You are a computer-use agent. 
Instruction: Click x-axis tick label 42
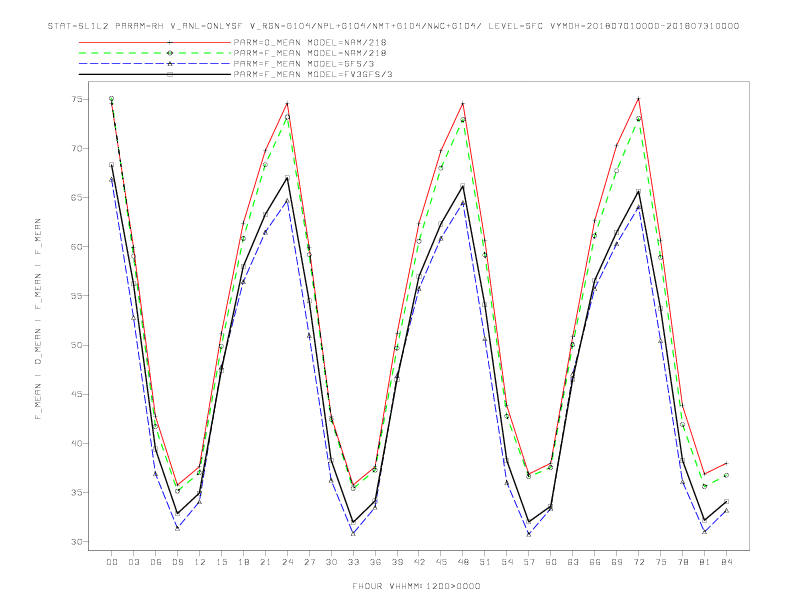[x=419, y=562]
